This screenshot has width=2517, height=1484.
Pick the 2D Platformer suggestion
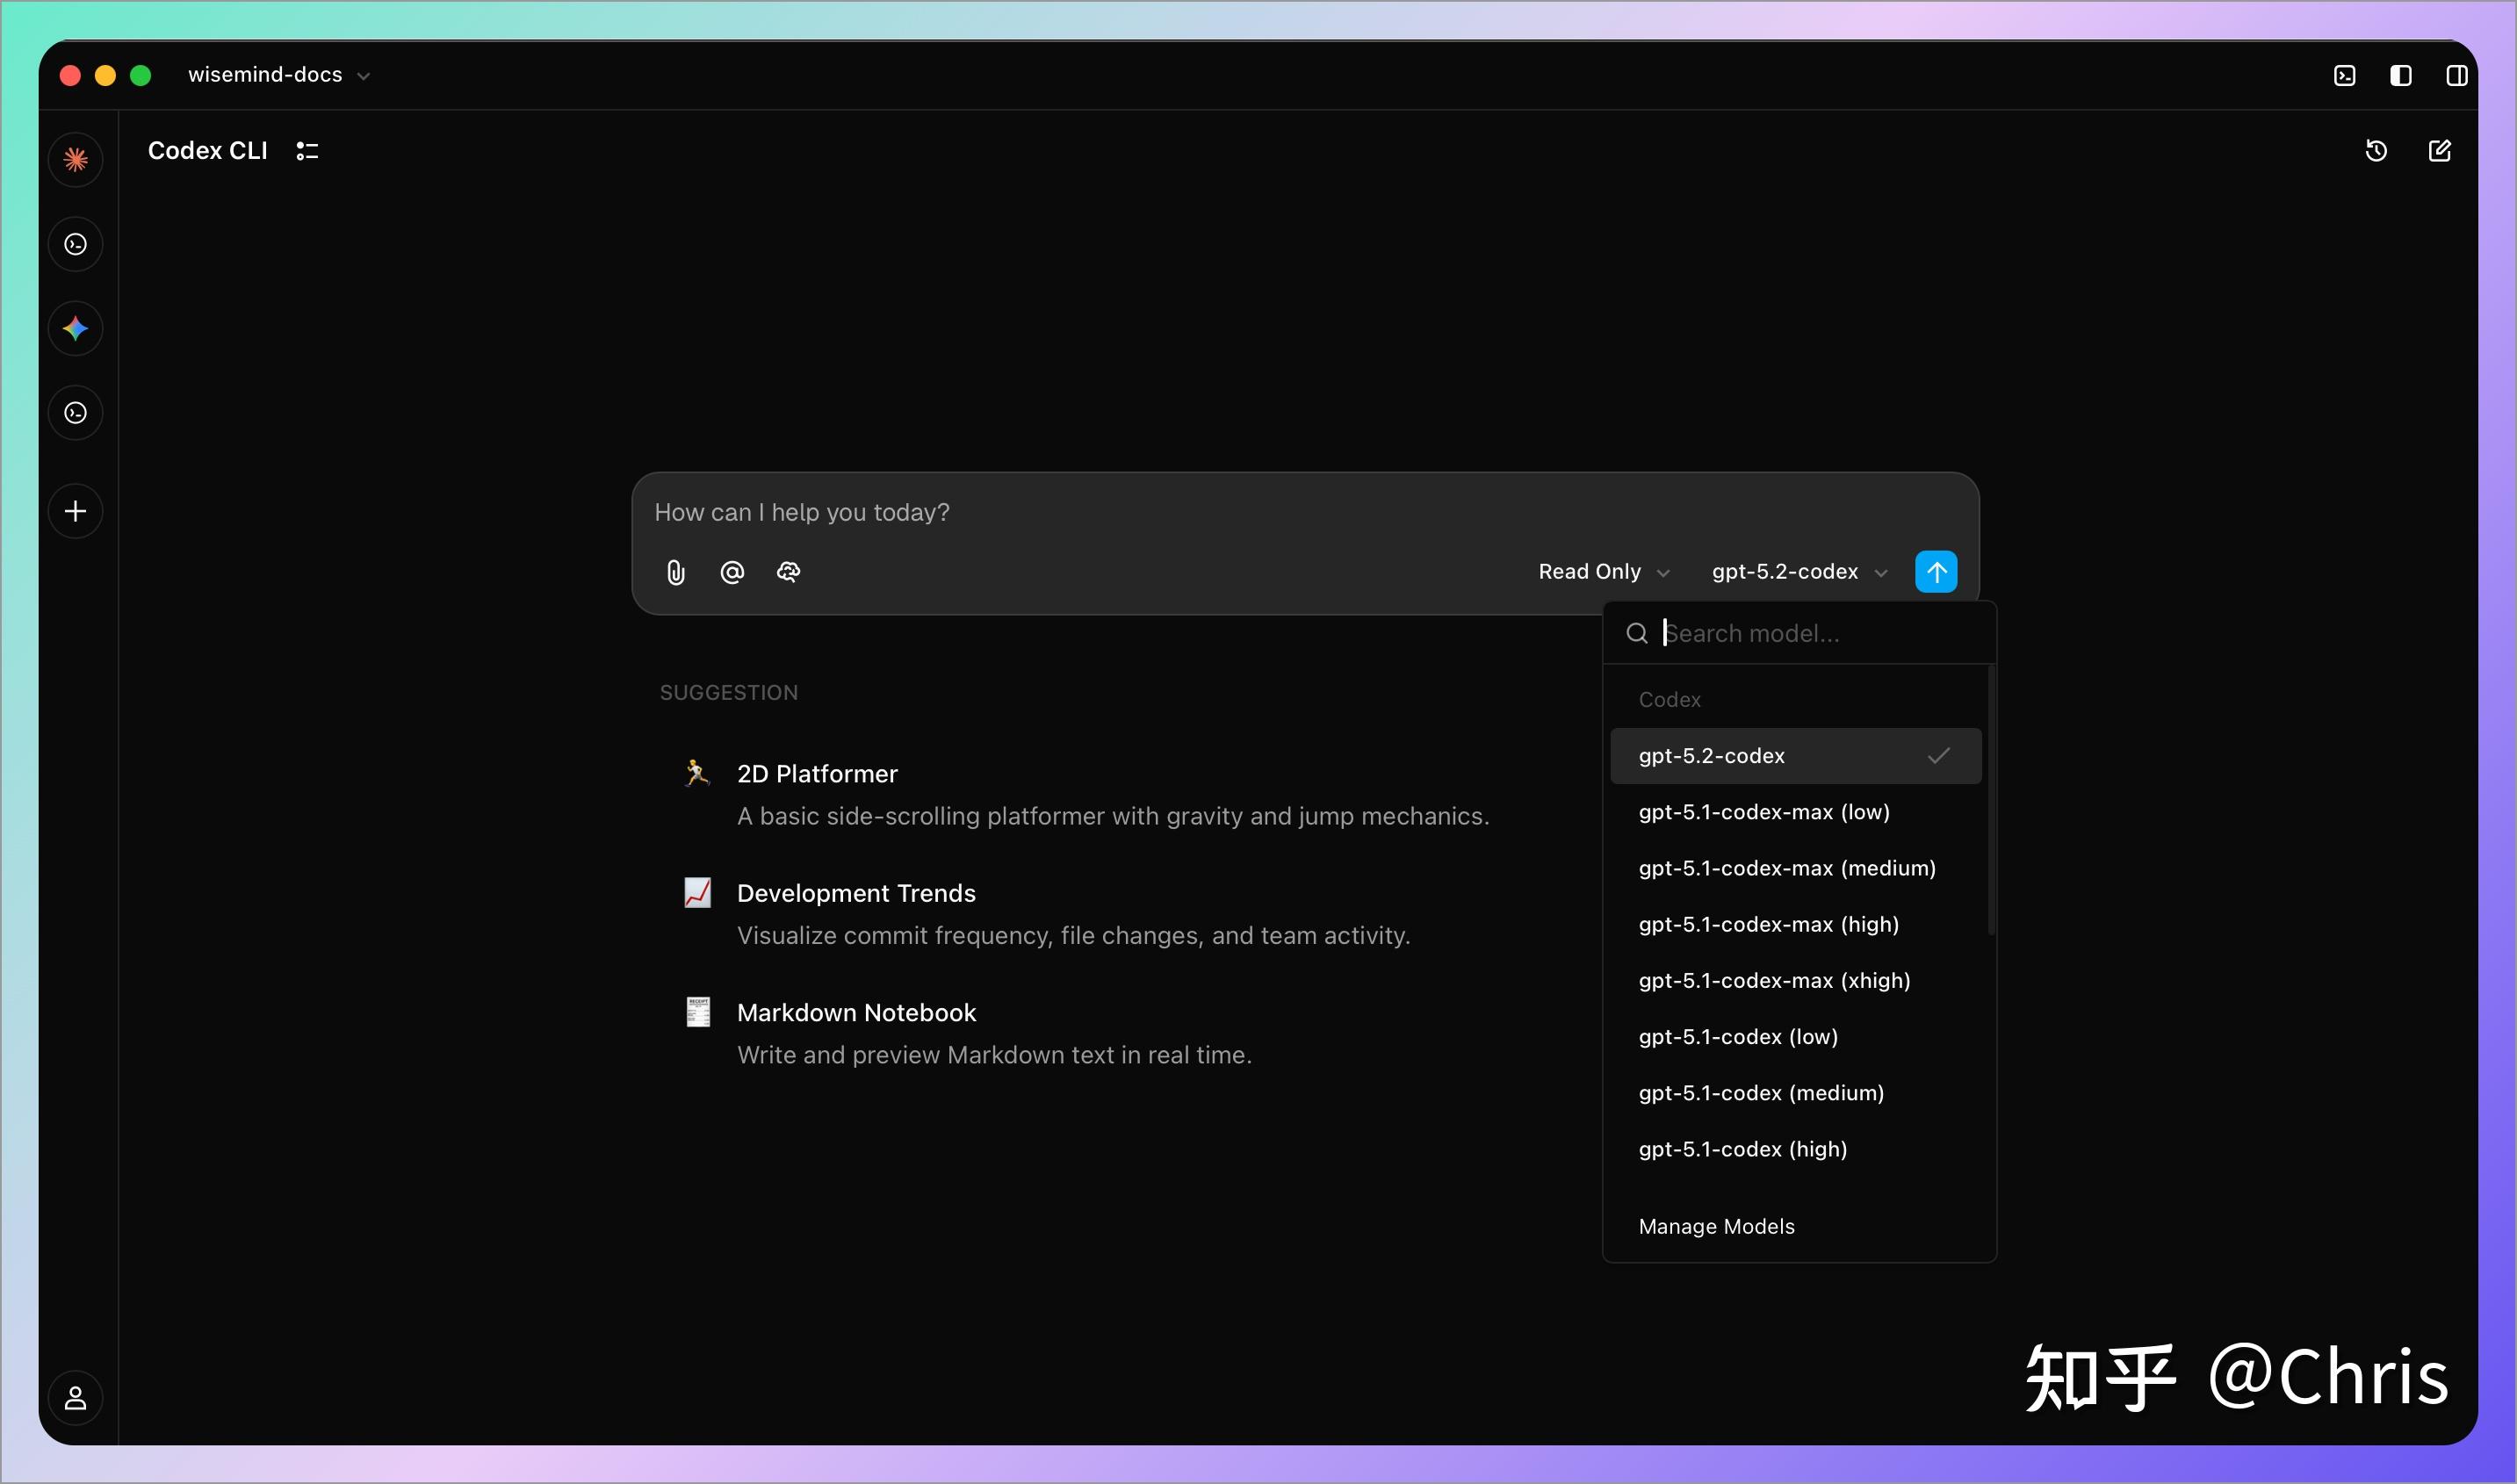click(817, 774)
